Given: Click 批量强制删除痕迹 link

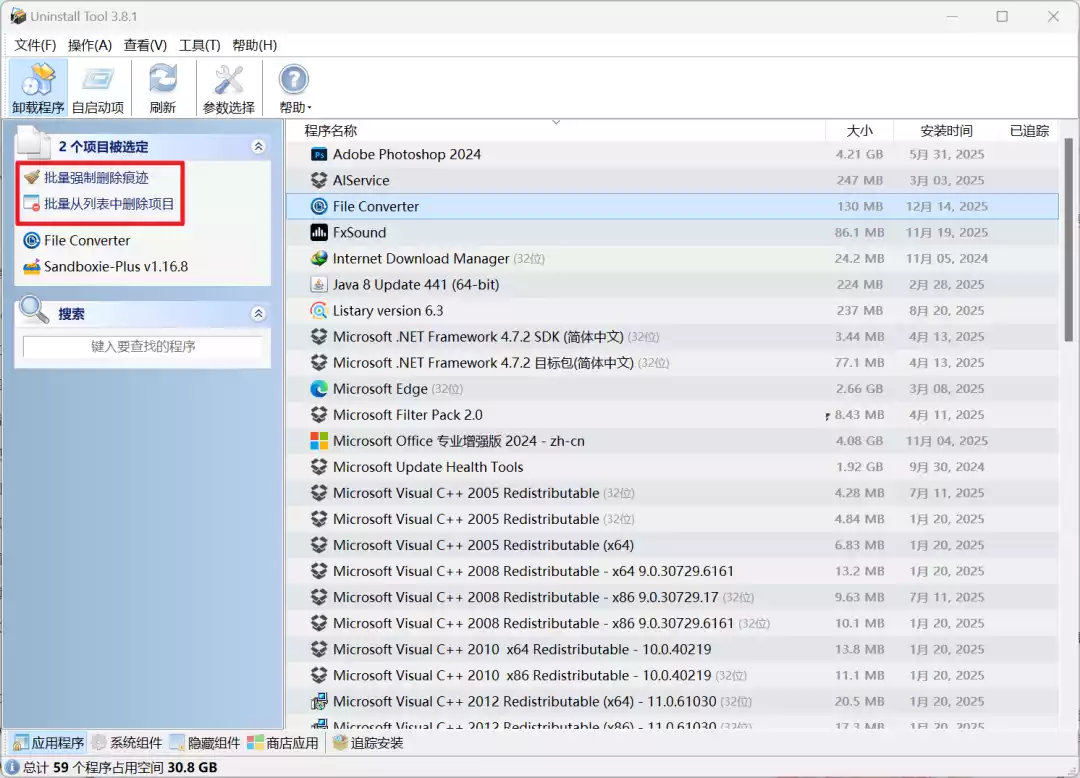Looking at the screenshot, I should pyautogui.click(x=96, y=177).
